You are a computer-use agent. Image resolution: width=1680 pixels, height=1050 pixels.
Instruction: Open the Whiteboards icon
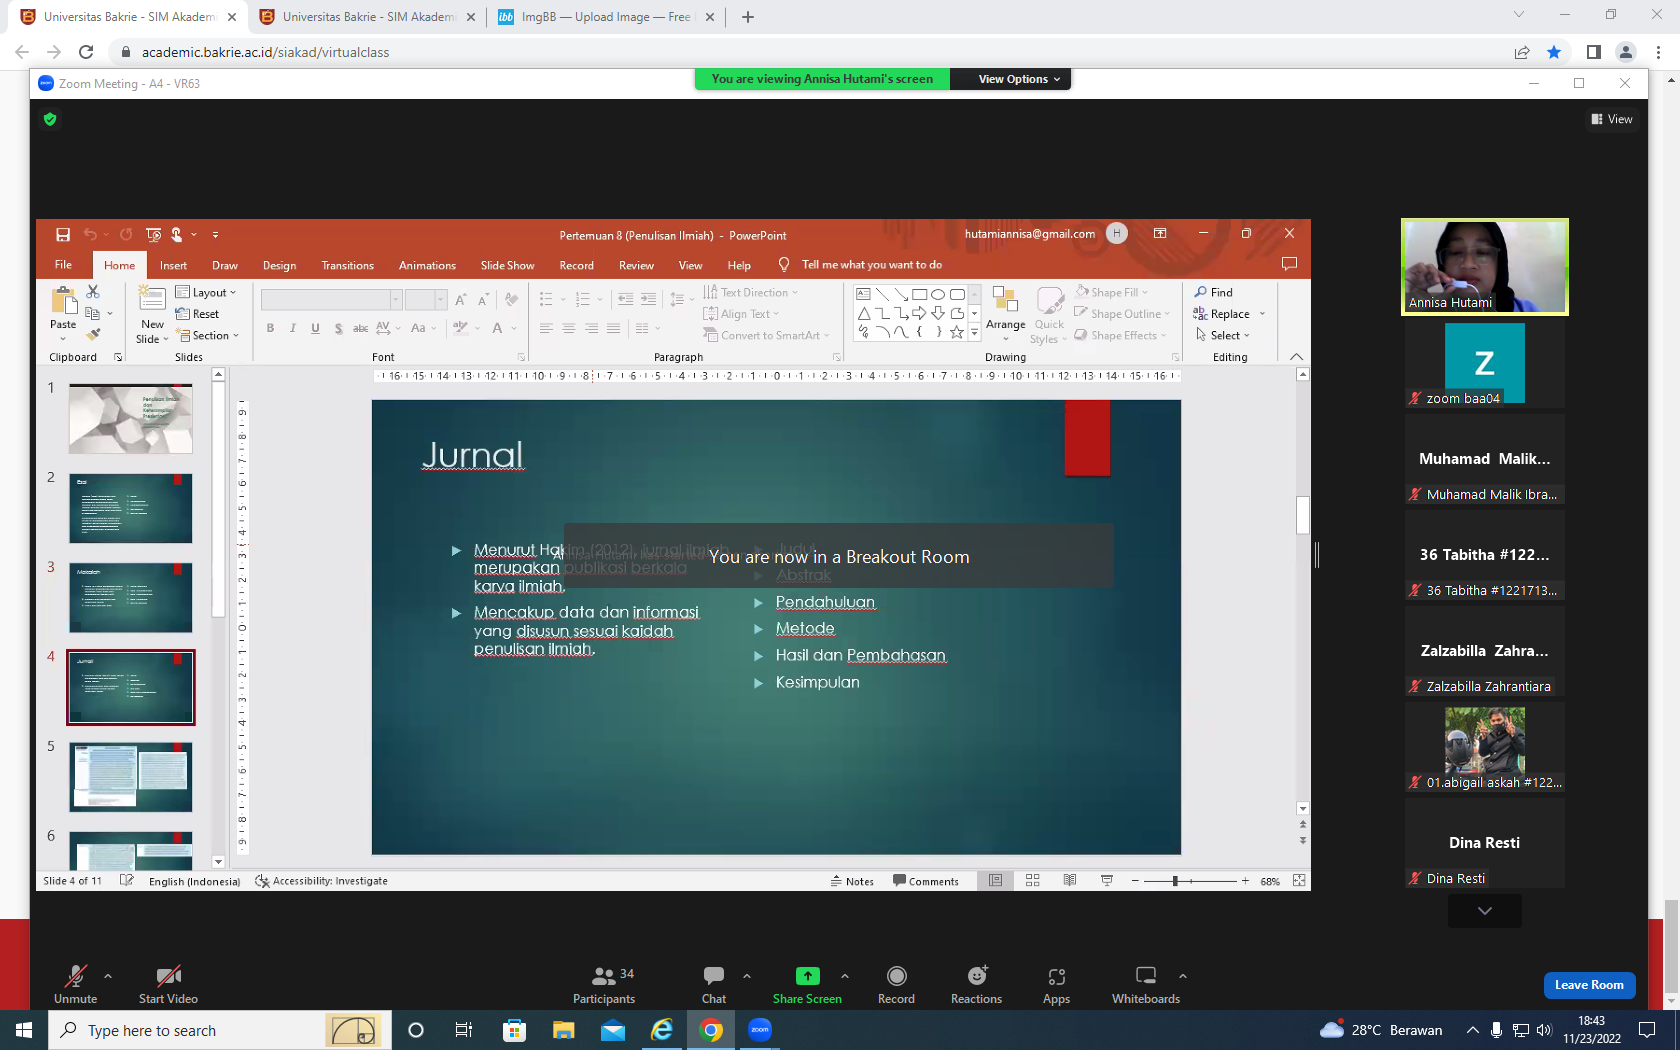(x=1146, y=976)
